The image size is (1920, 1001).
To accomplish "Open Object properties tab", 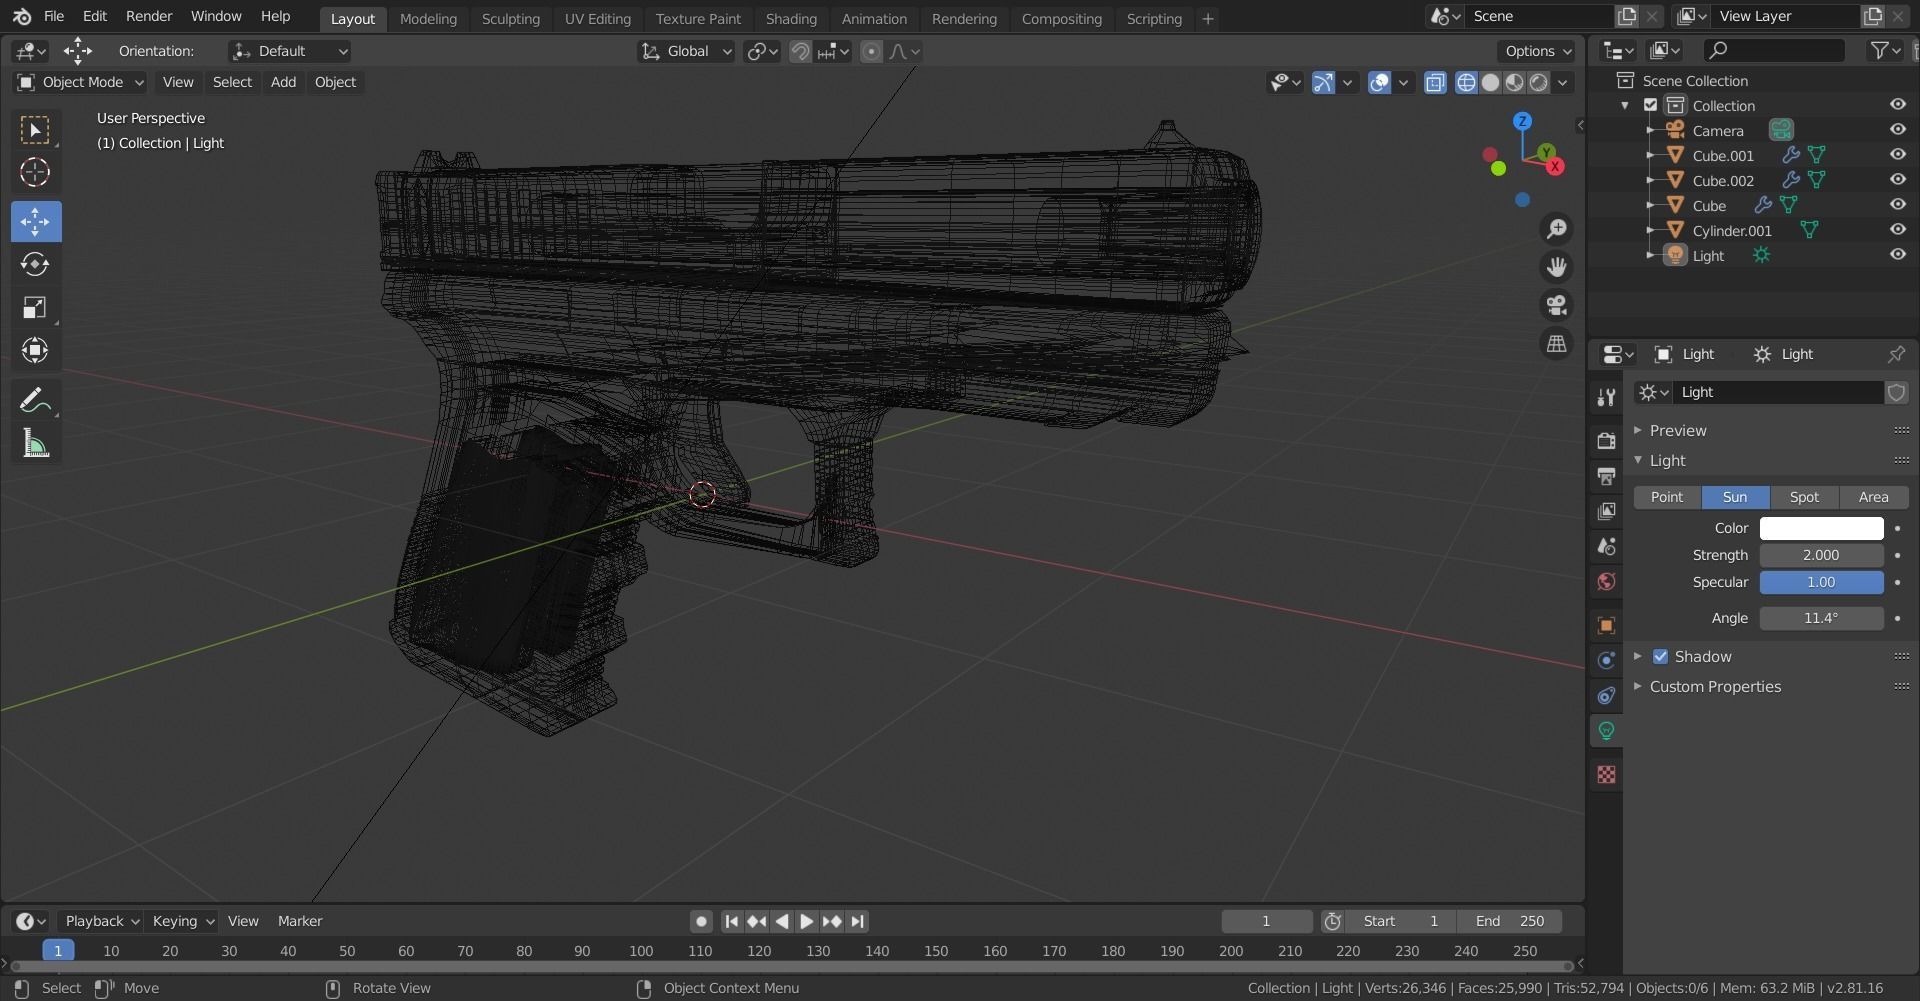I will [x=1606, y=625].
